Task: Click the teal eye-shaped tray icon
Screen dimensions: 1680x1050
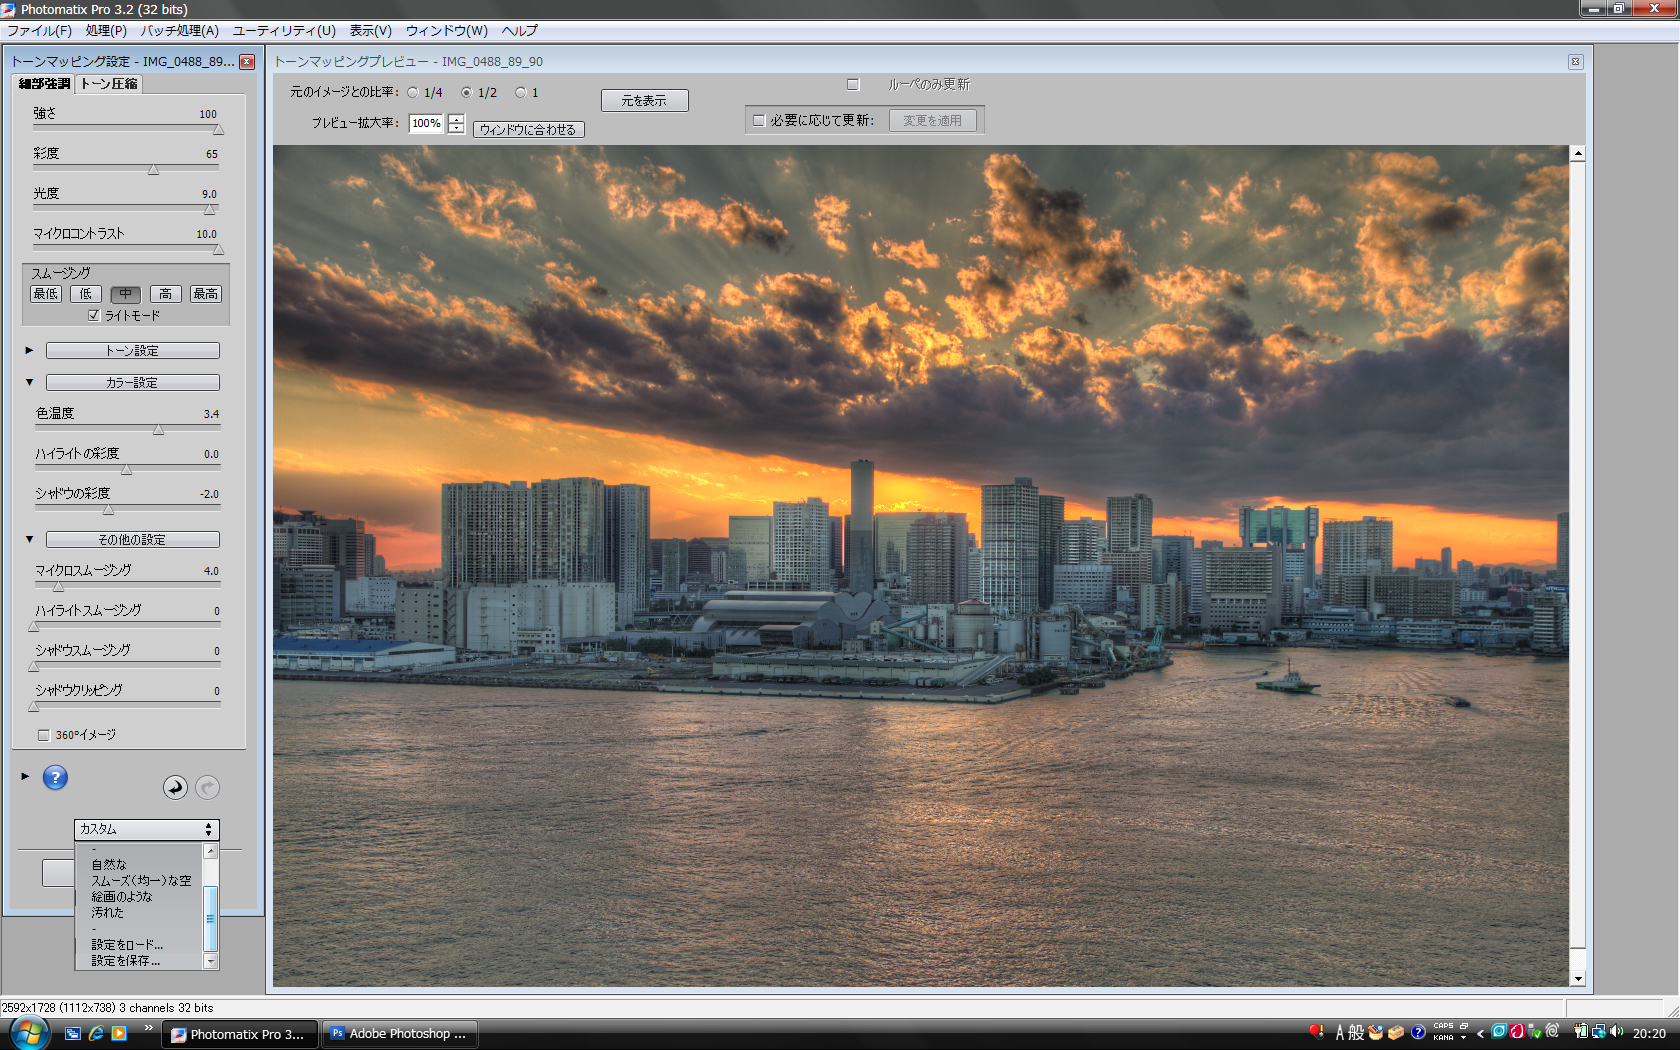Action: click(1499, 1032)
